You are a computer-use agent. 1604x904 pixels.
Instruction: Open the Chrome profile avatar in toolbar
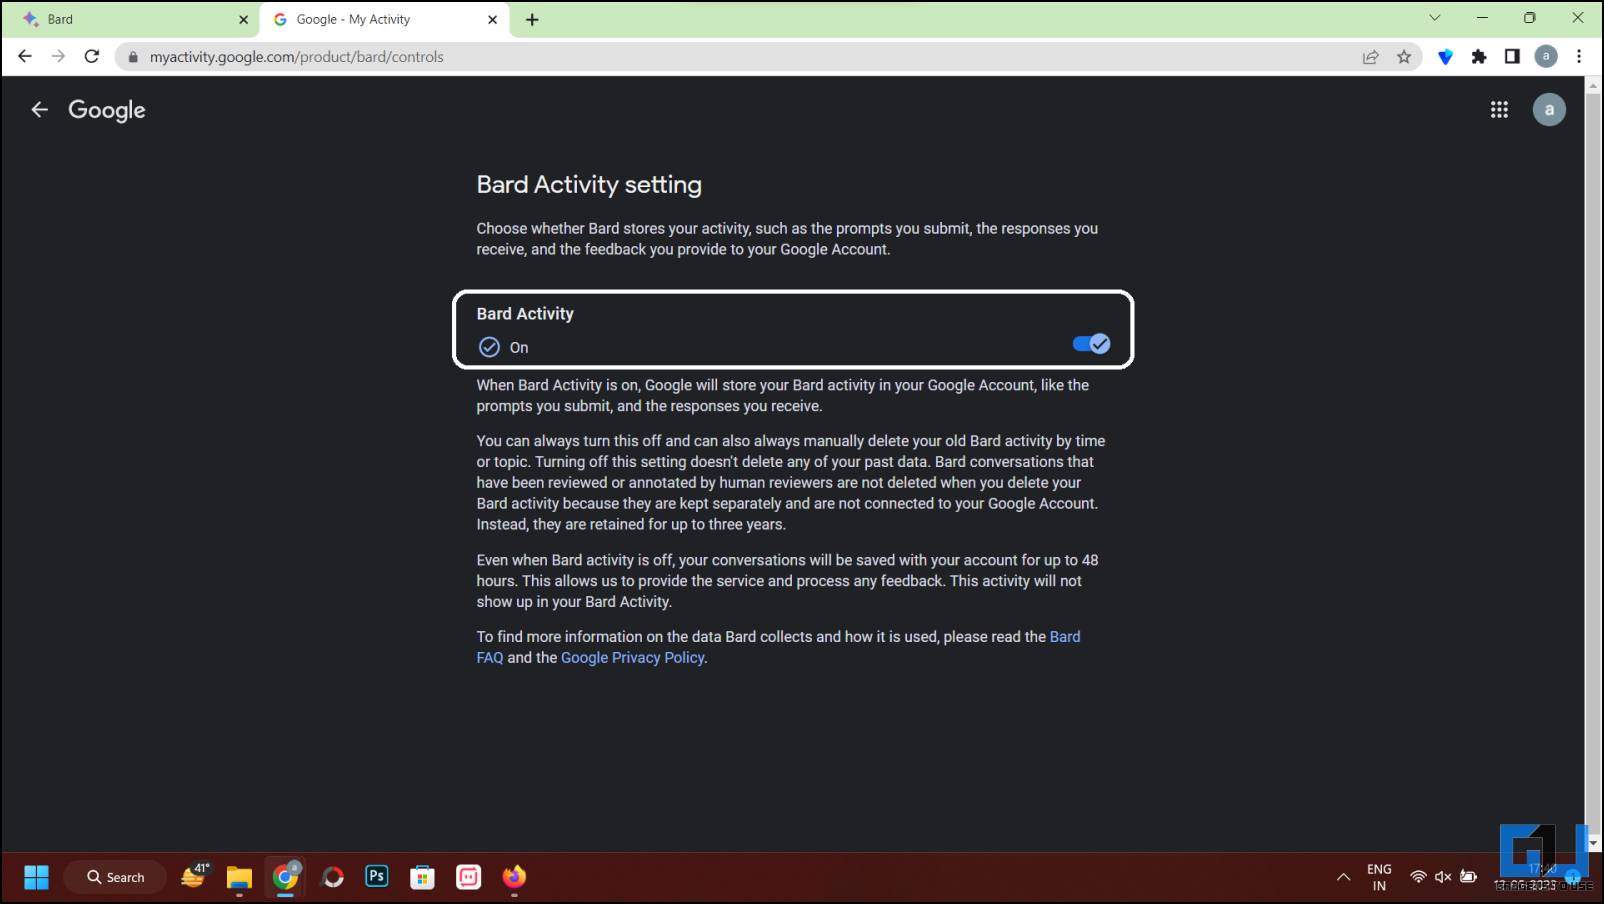click(1546, 57)
